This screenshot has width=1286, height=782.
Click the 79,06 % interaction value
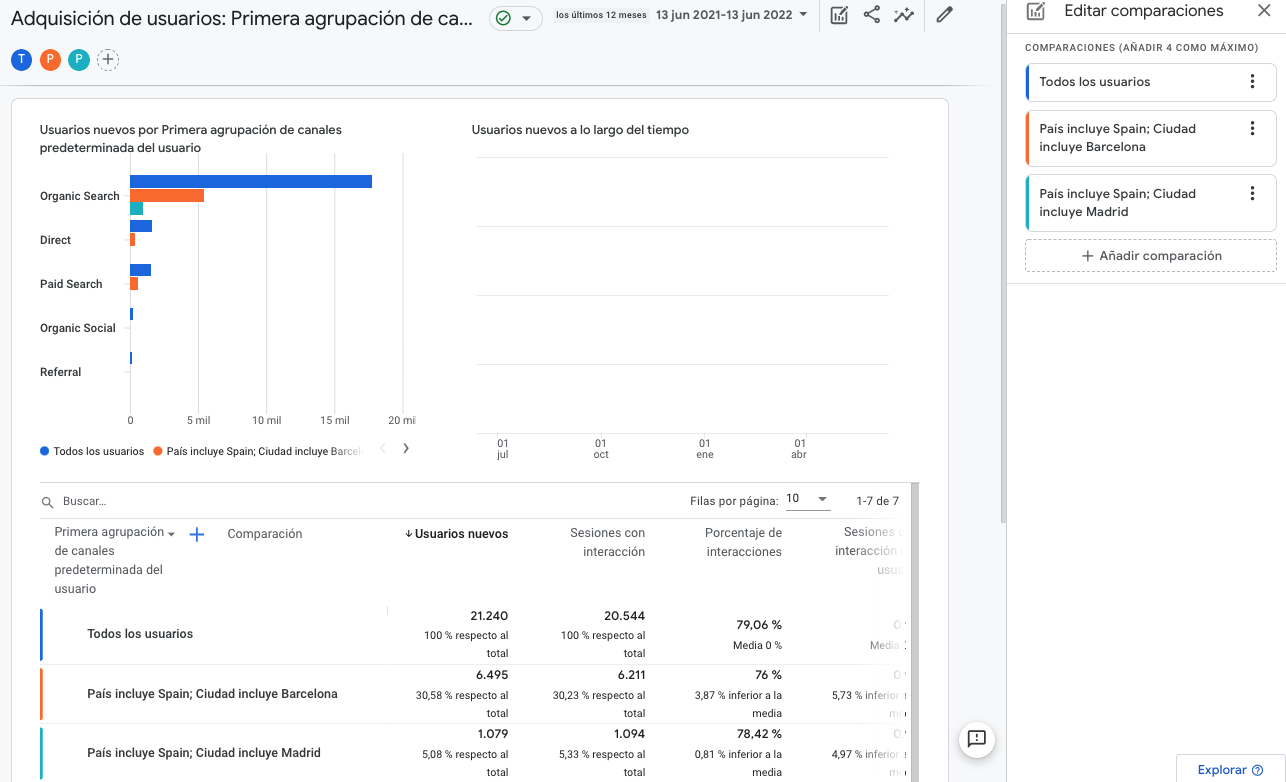(x=759, y=625)
